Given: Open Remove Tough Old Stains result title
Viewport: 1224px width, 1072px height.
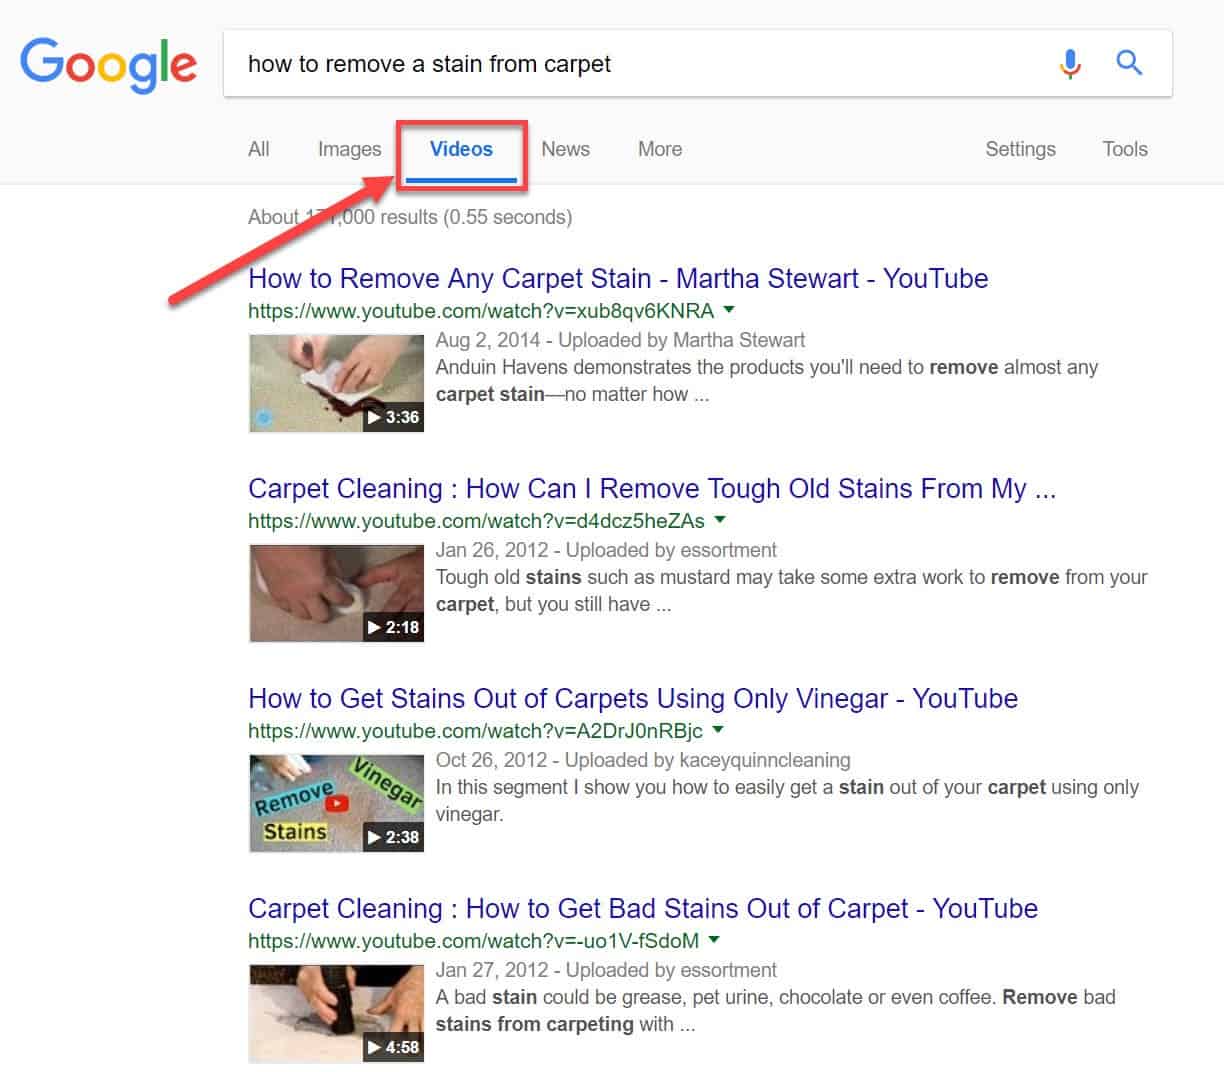Looking at the screenshot, I should (x=652, y=488).
